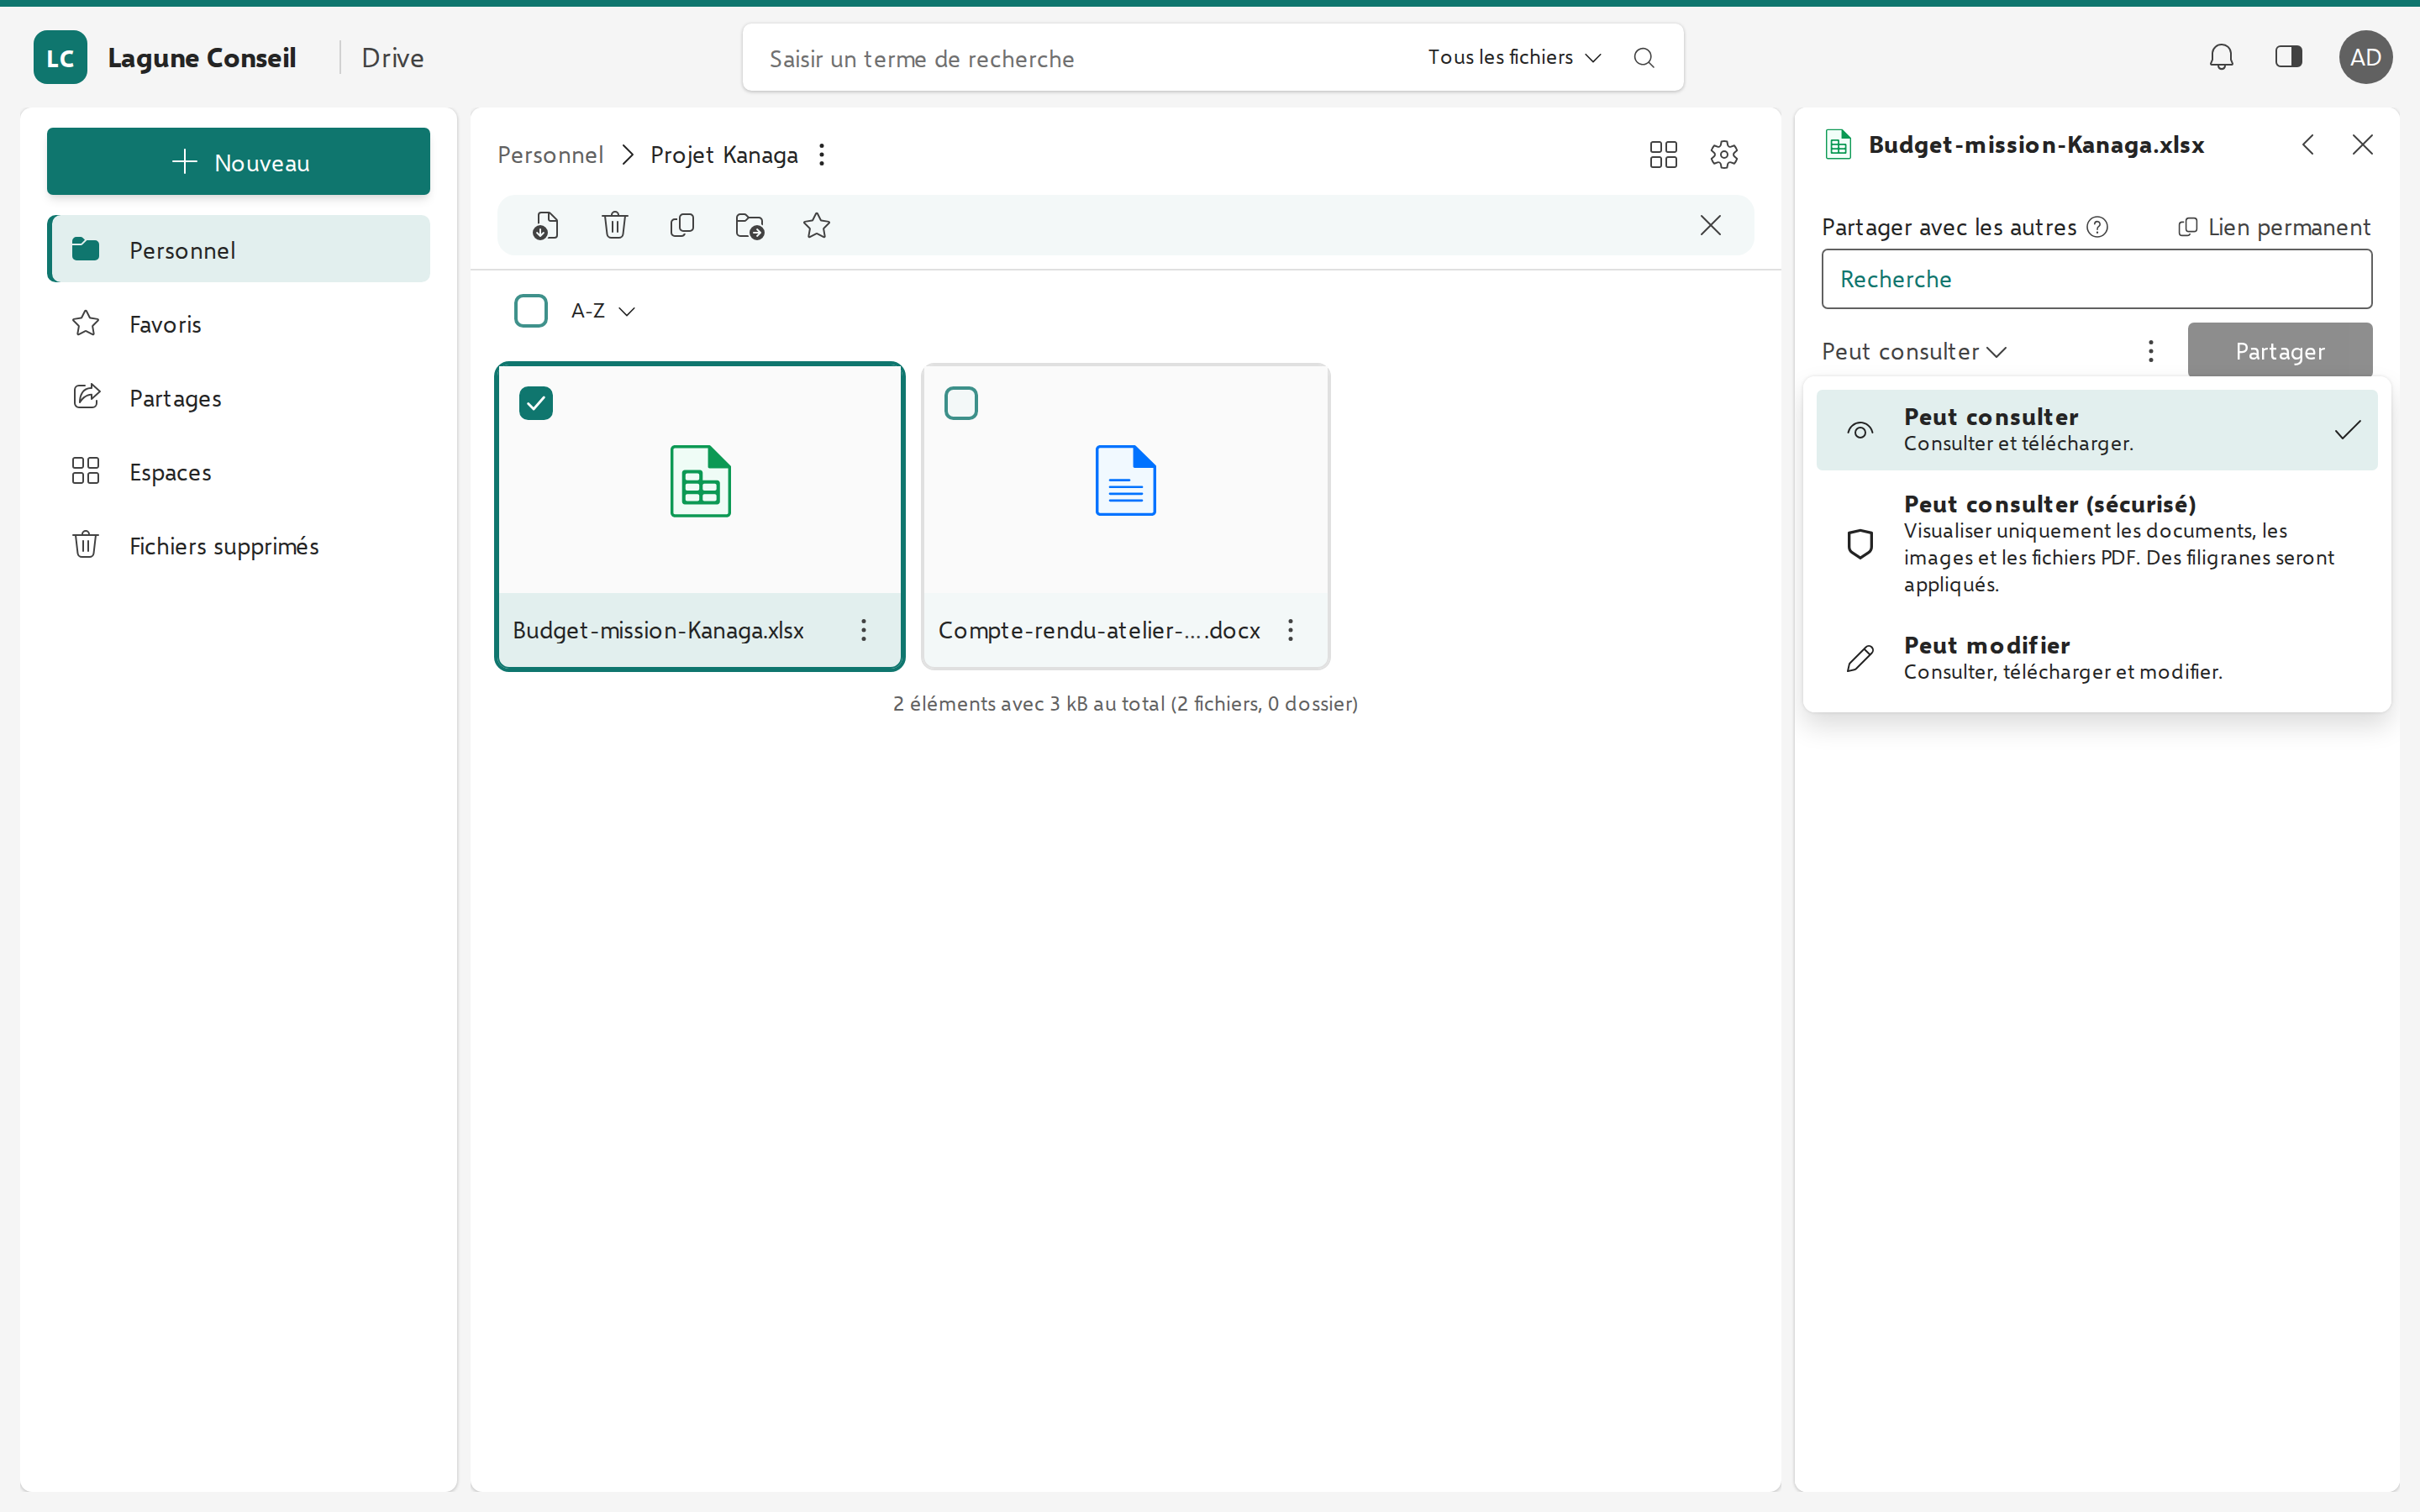The image size is (2420, 1512).
Task: Check the Compte-rendu-atelier docx checkbox
Action: pos(961,403)
